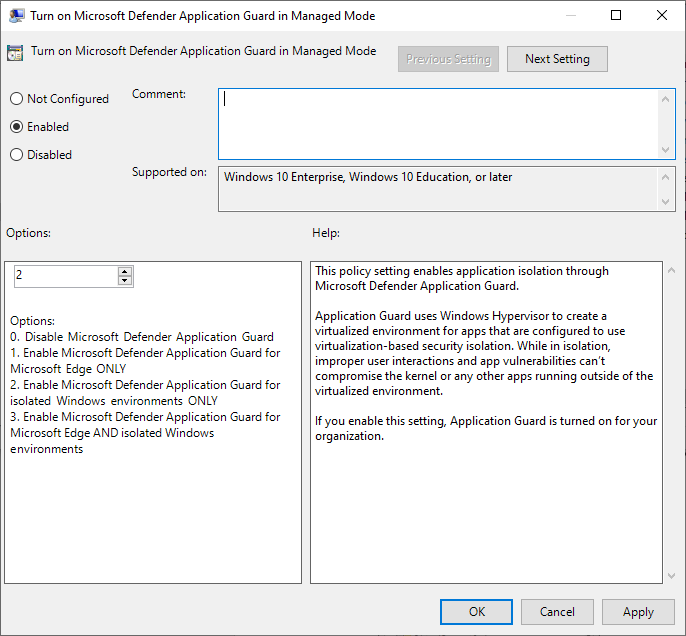Click the Supported on text Windows 10 Enterprise
This screenshot has height=636, width=686.
tap(284, 177)
